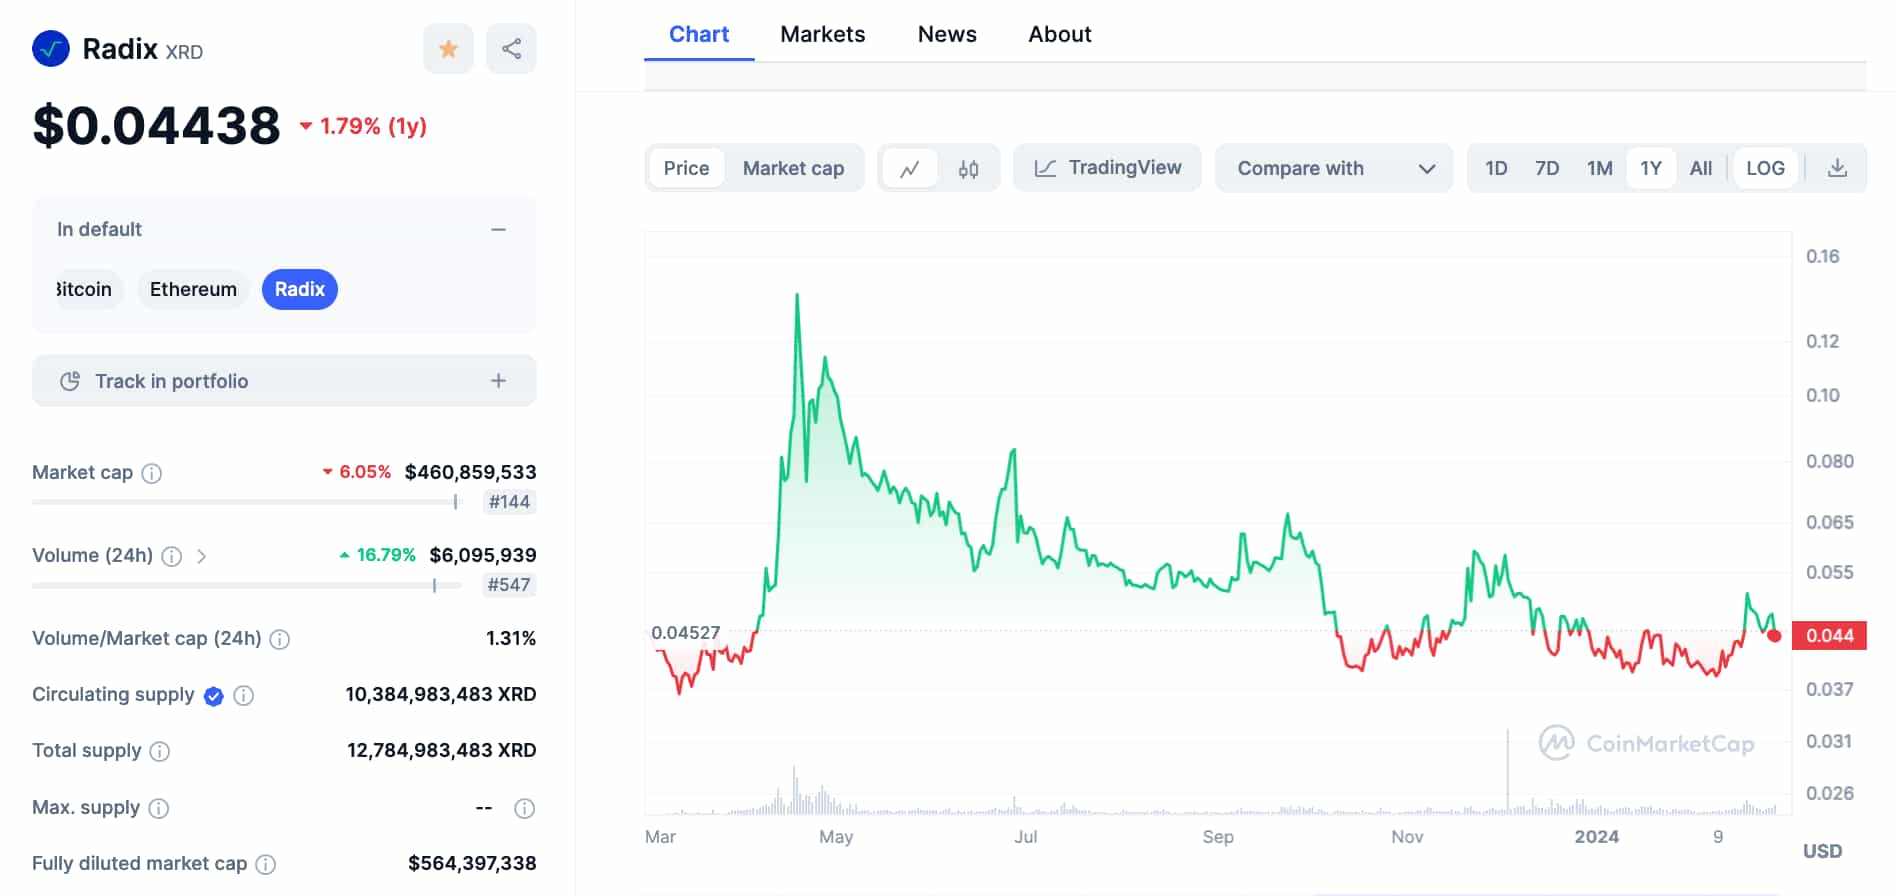Click plus icon in Track in portfolio
This screenshot has width=1896, height=896.
(x=498, y=381)
